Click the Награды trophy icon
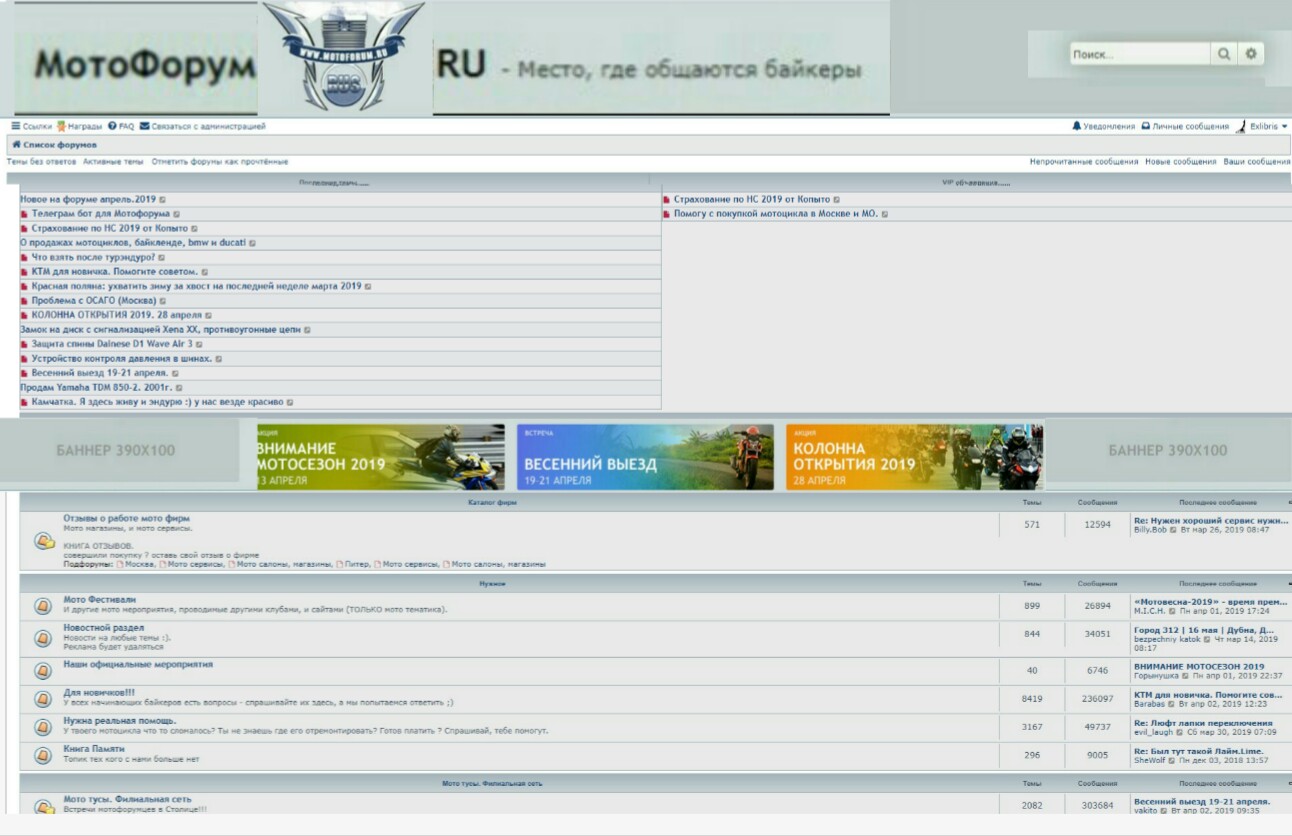Image resolution: width=1292 pixels, height=836 pixels. (61, 127)
